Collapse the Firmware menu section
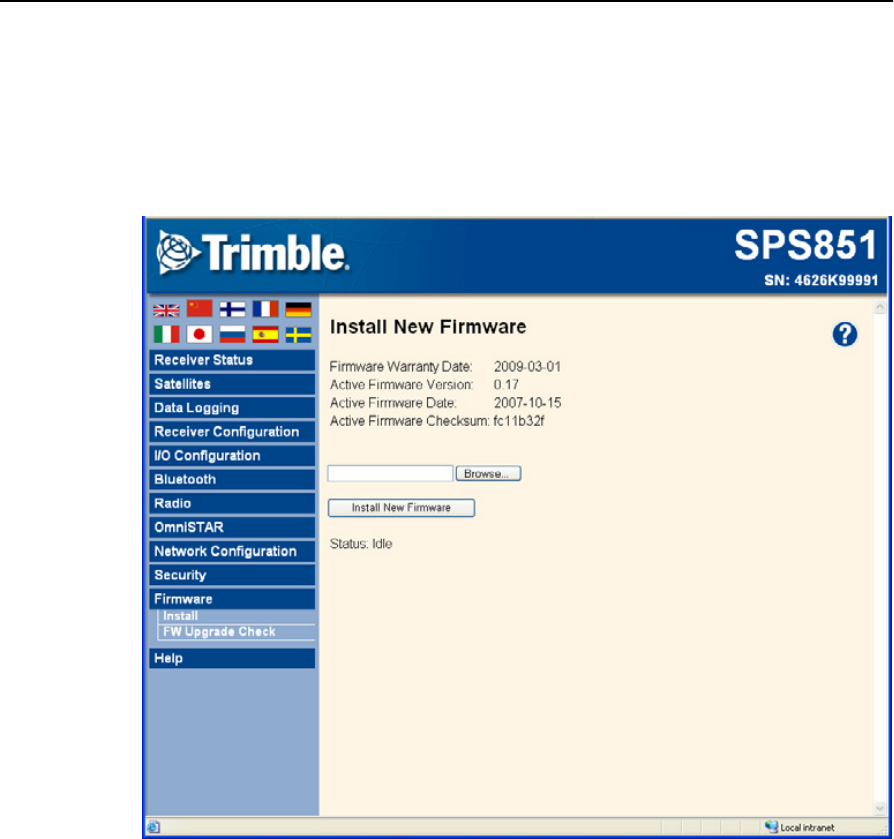 tap(232, 600)
